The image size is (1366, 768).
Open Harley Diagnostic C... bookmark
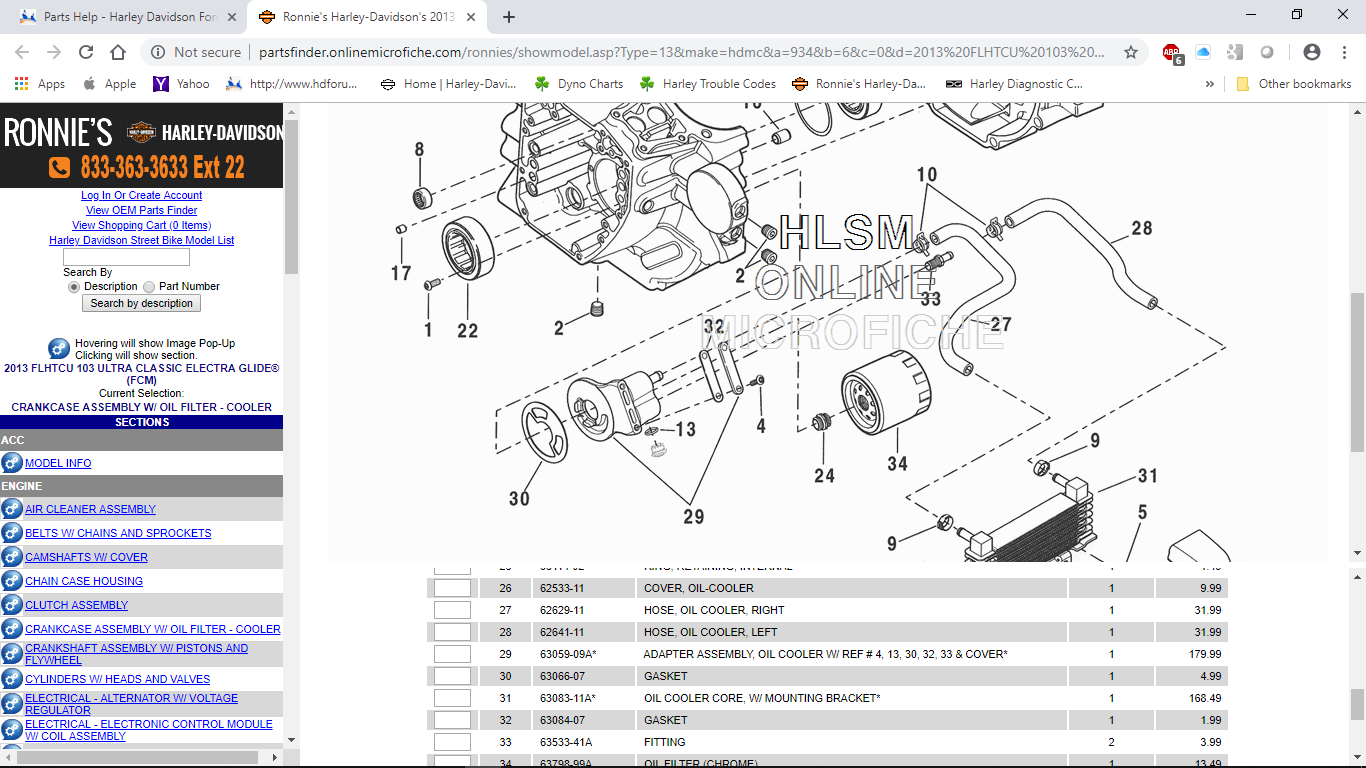point(1014,84)
